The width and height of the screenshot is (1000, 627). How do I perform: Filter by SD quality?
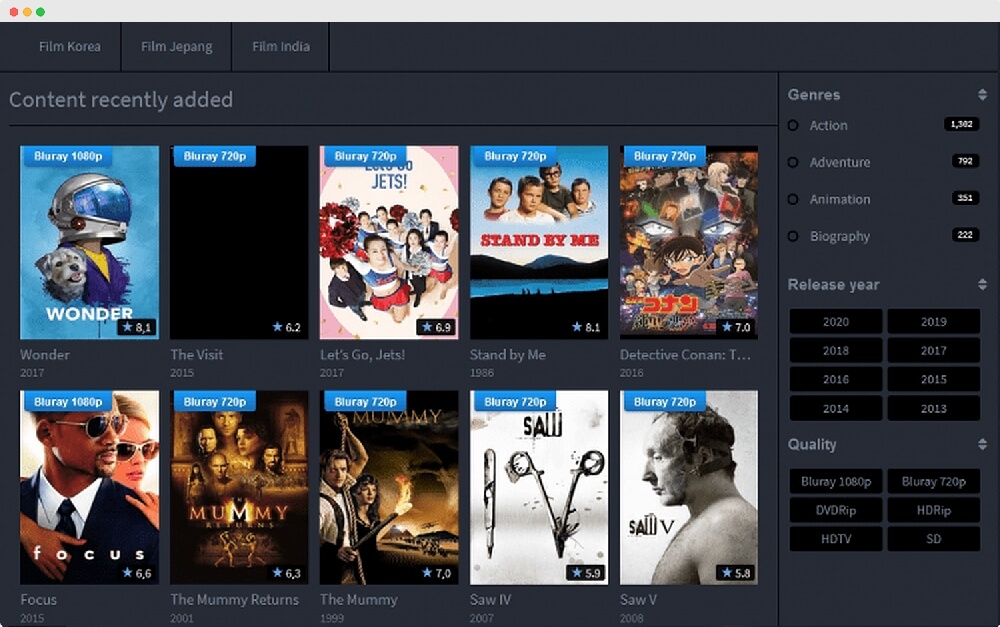[x=934, y=539]
